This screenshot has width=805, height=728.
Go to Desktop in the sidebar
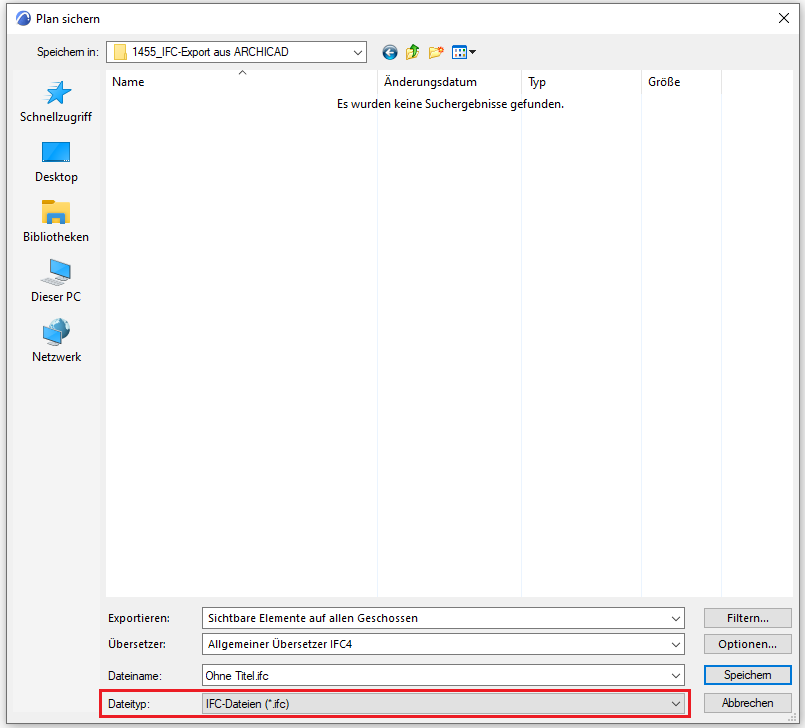[56, 162]
